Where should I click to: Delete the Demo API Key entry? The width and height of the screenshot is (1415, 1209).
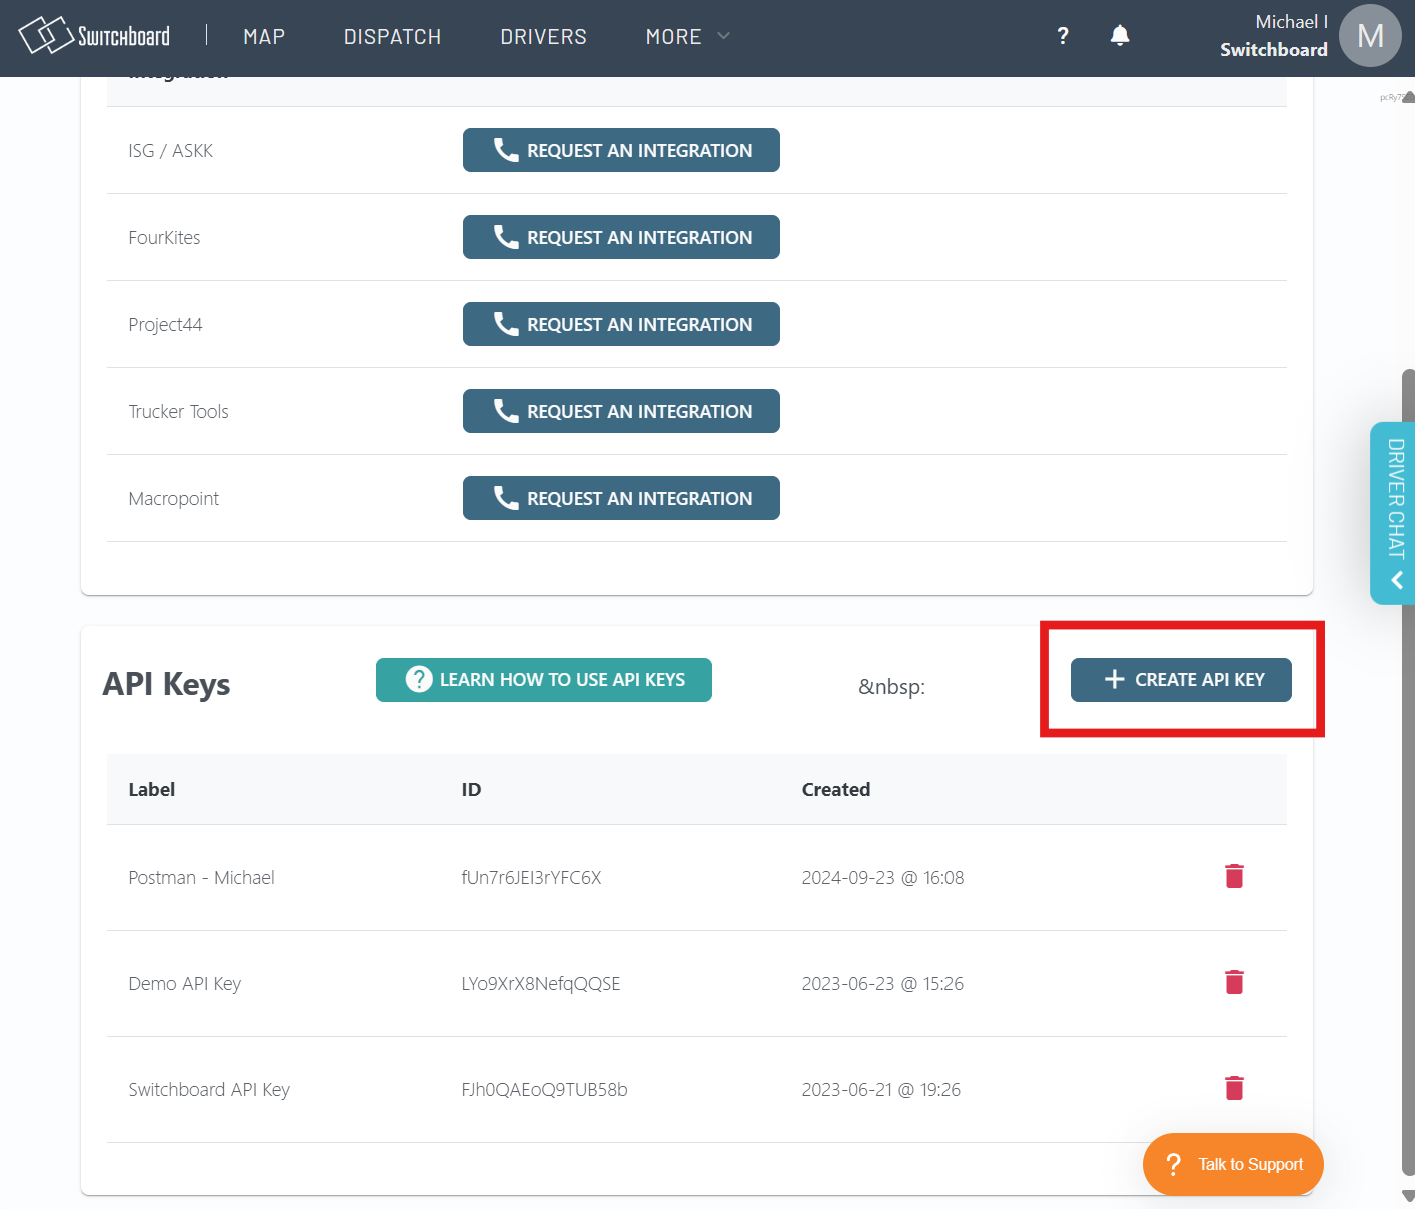pos(1234,983)
